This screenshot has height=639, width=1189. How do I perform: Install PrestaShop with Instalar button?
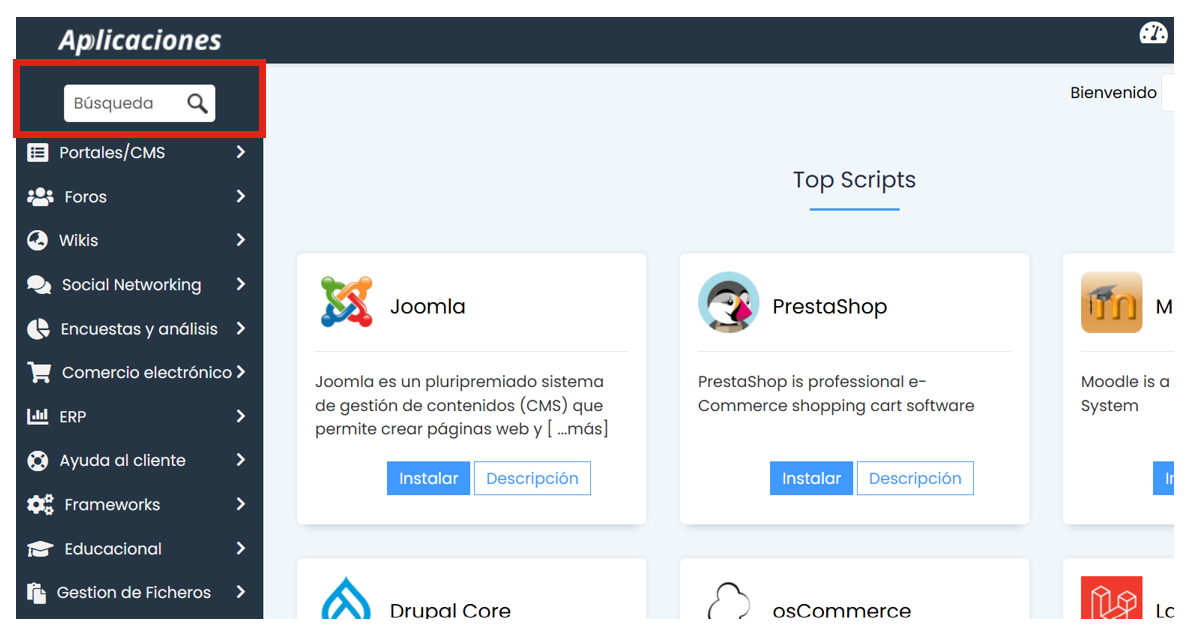pyautogui.click(x=811, y=478)
